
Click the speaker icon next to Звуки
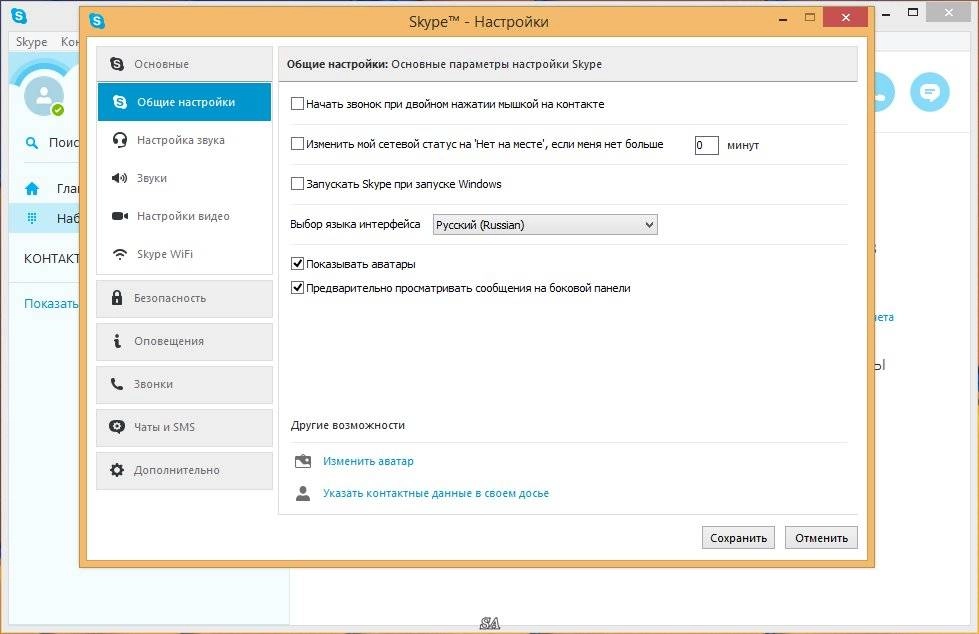click(119, 178)
